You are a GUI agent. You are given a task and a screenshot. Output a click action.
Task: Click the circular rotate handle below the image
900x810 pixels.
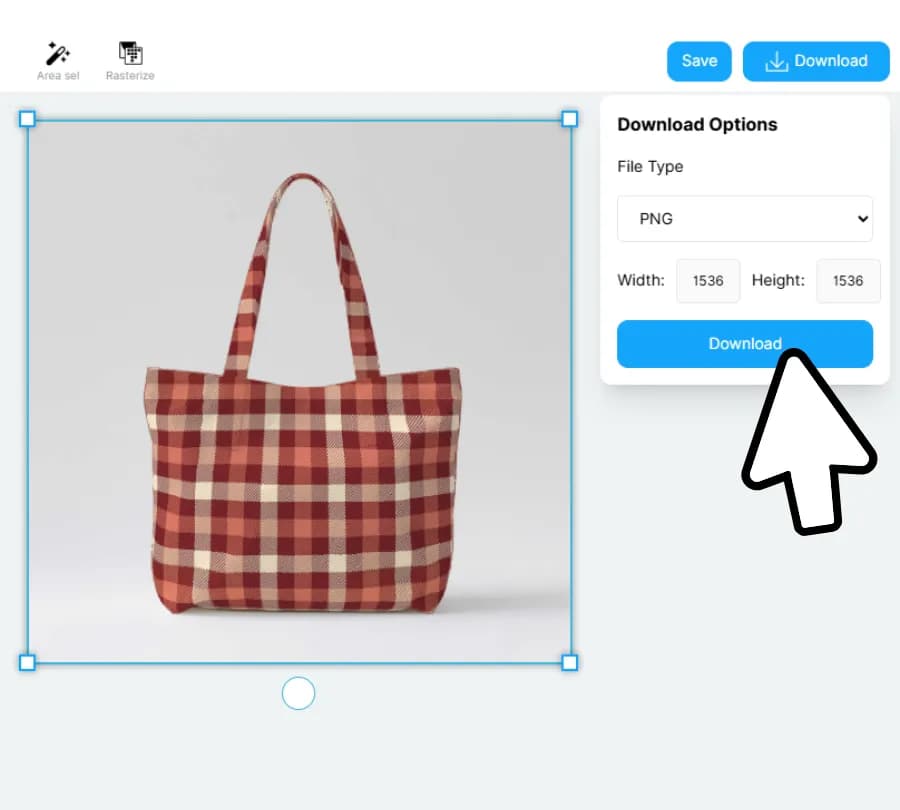[x=298, y=693]
